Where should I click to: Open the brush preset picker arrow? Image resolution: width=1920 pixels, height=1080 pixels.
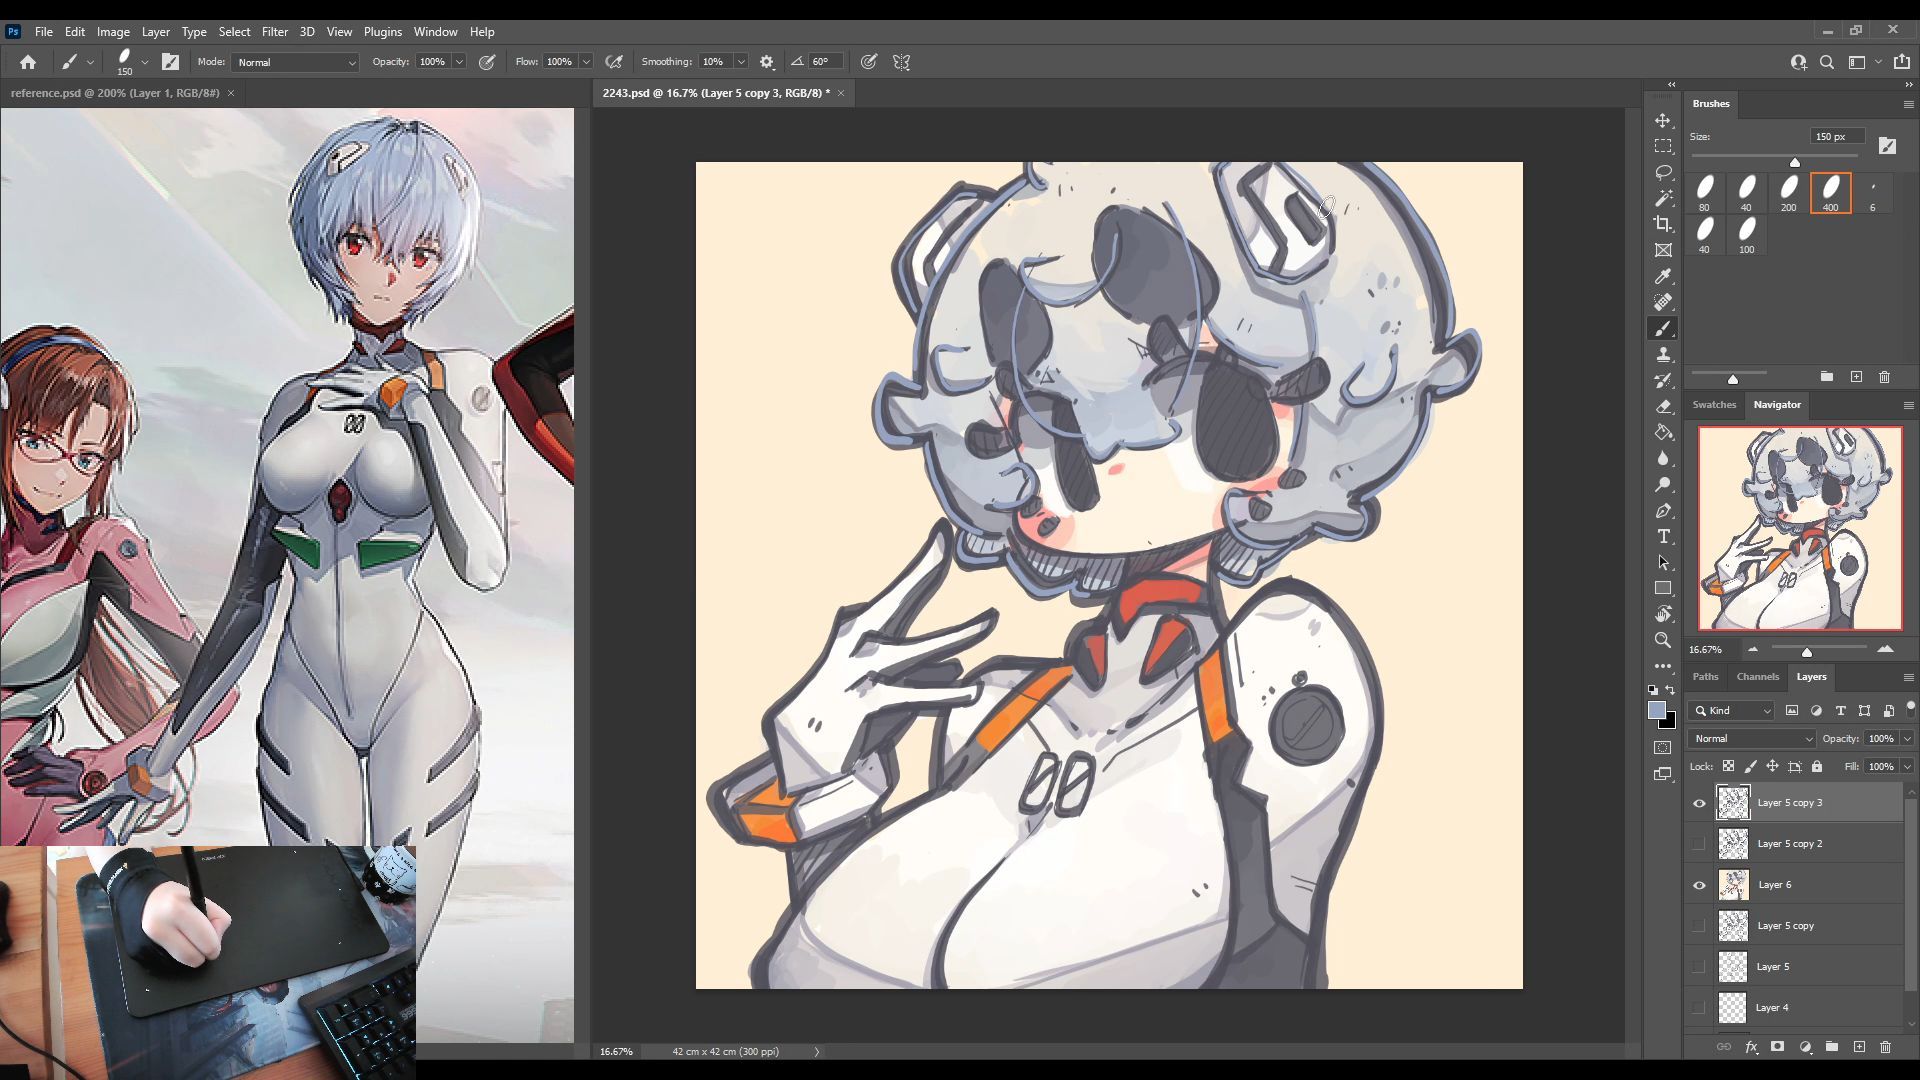pyautogui.click(x=145, y=62)
